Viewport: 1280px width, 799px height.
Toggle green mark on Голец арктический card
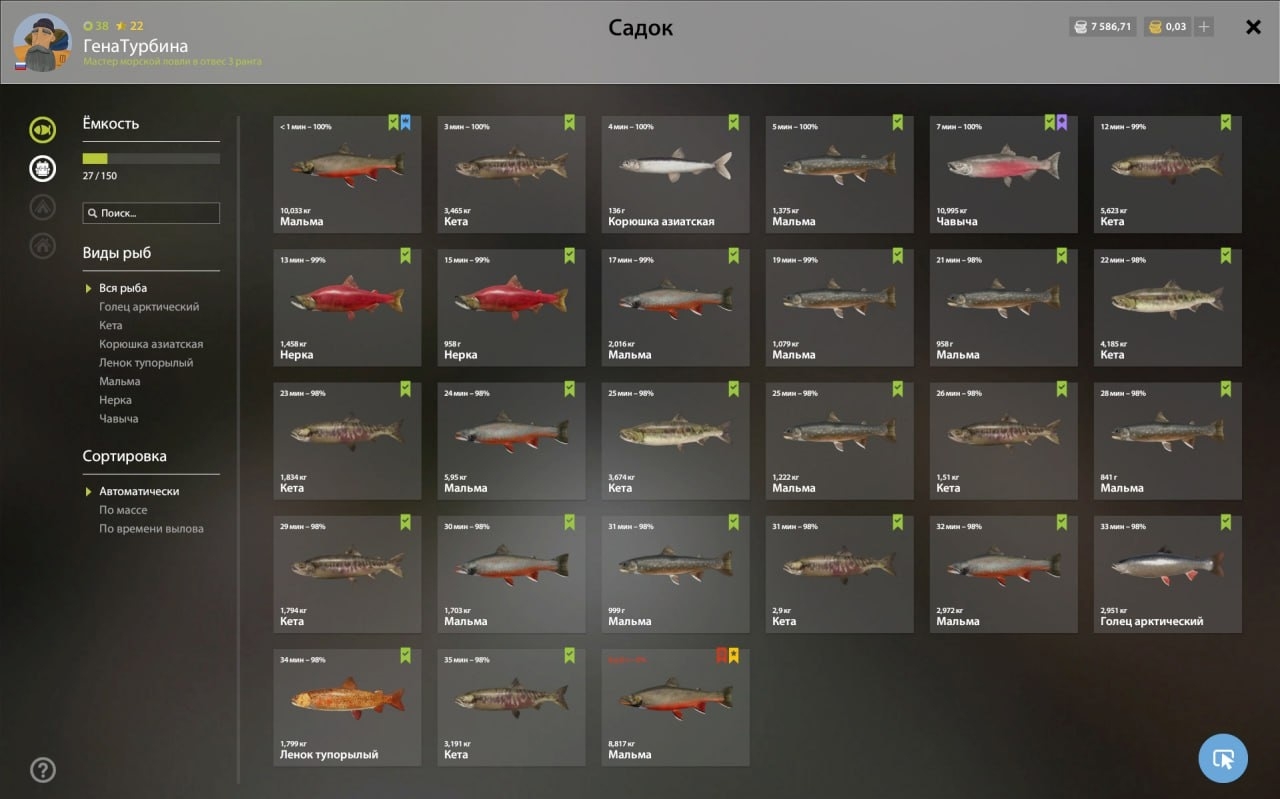(1226, 522)
